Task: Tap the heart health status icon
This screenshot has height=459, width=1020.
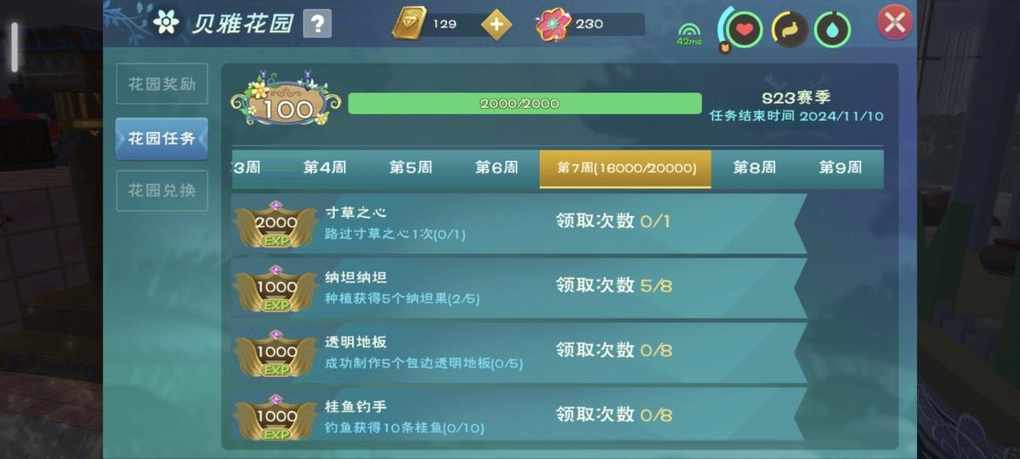Action: point(744,29)
